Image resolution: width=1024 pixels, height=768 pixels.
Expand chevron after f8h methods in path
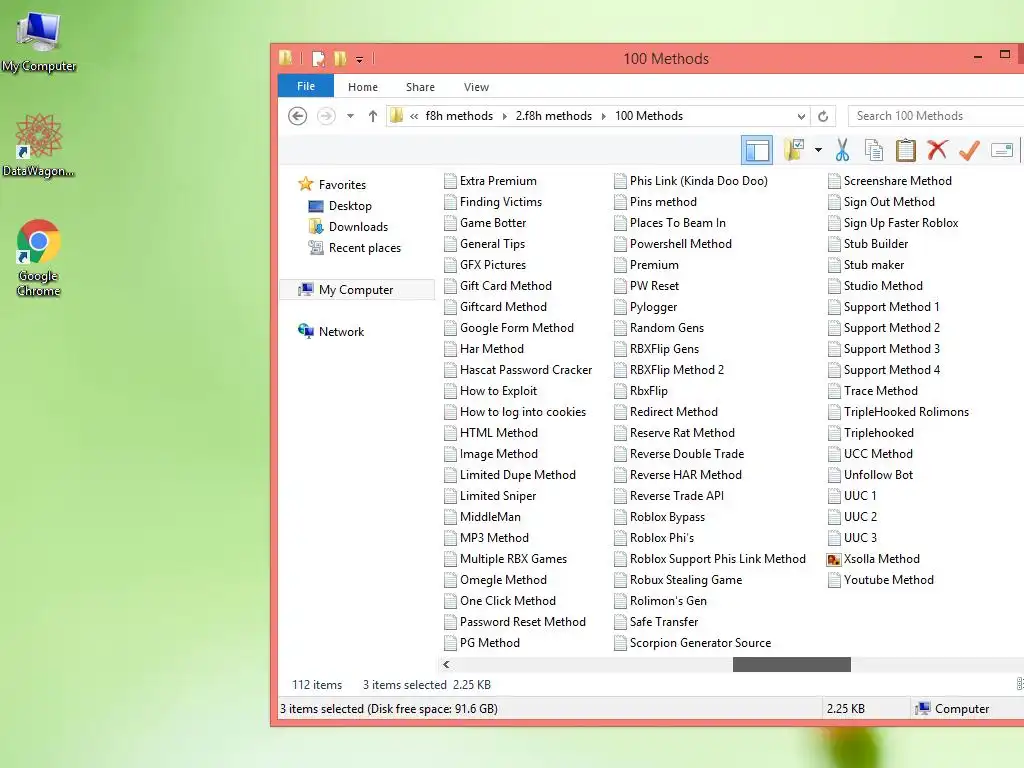tap(505, 116)
